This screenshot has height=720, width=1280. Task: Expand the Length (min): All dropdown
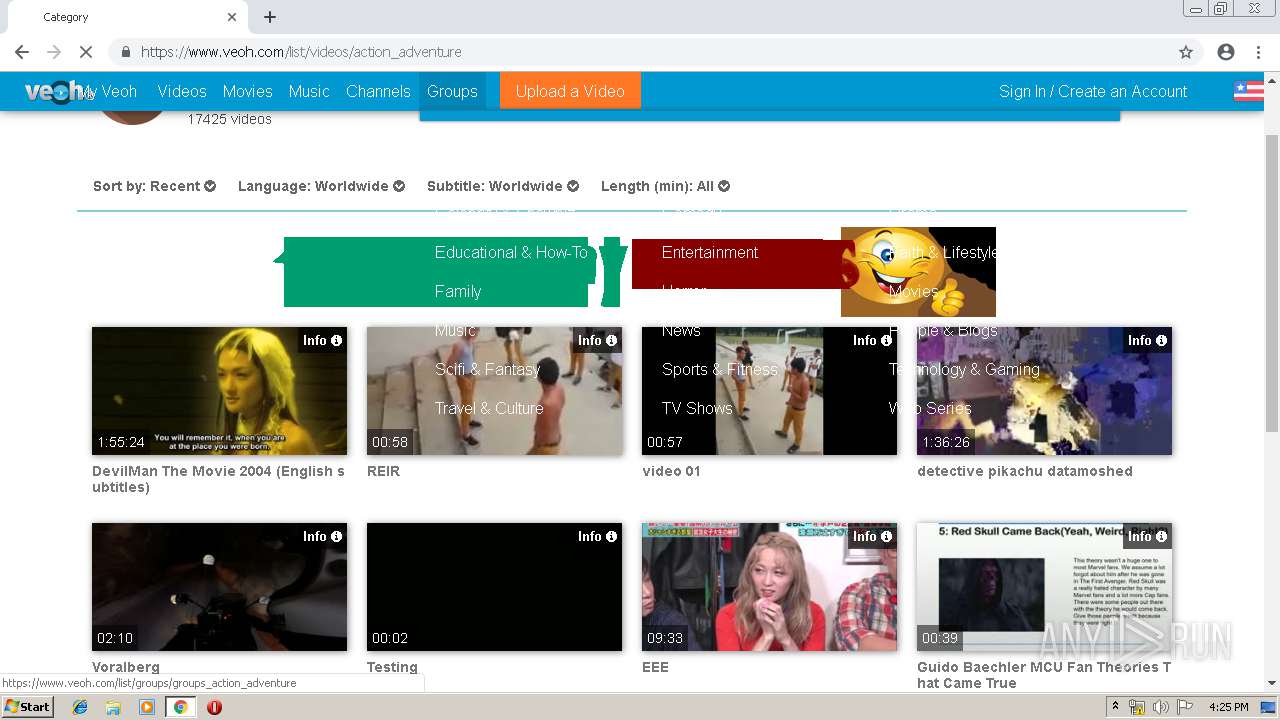tap(665, 186)
